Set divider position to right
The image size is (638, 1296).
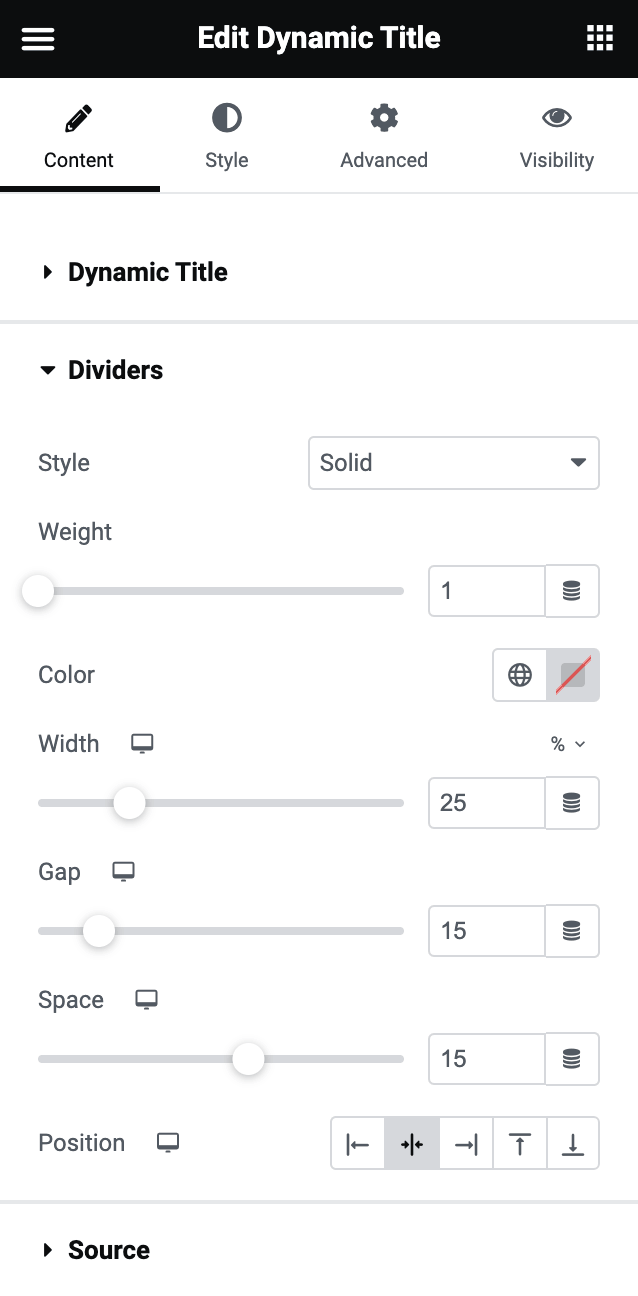[466, 1144]
